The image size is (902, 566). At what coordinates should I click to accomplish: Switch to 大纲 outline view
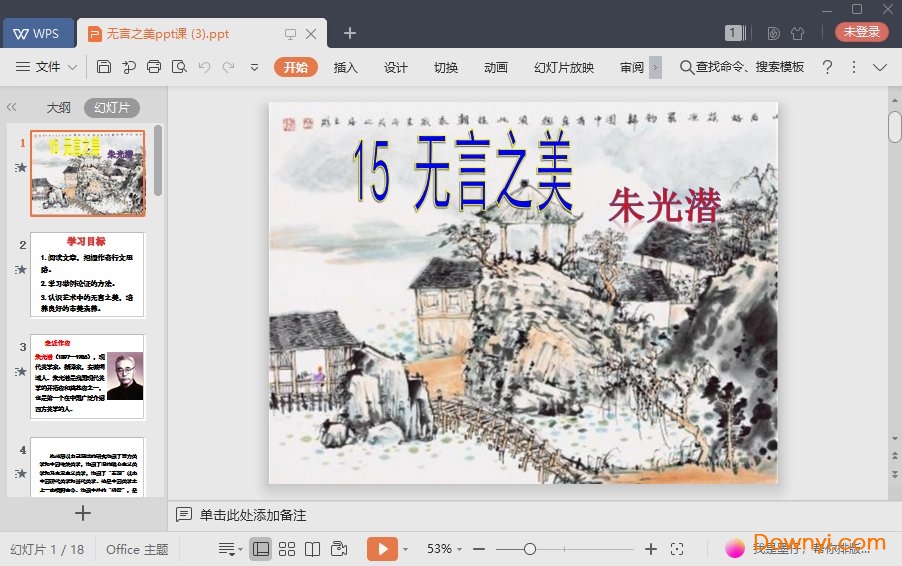point(58,108)
